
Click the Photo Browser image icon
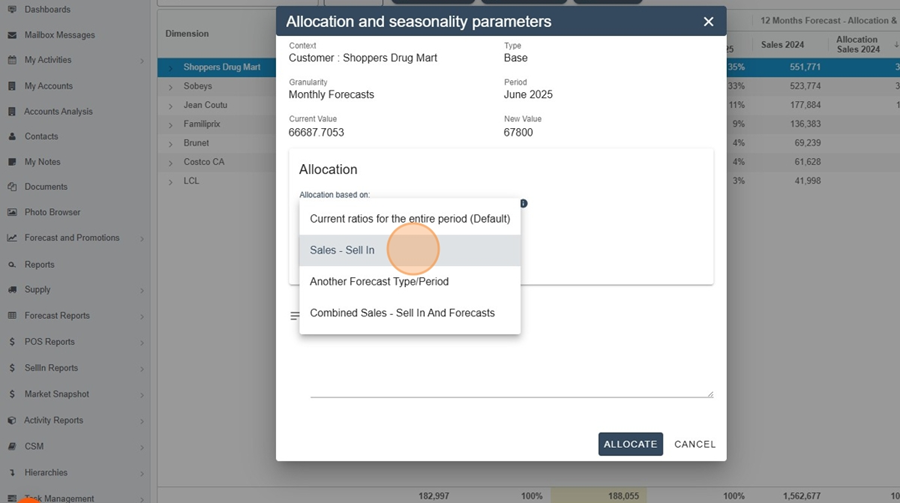12,212
